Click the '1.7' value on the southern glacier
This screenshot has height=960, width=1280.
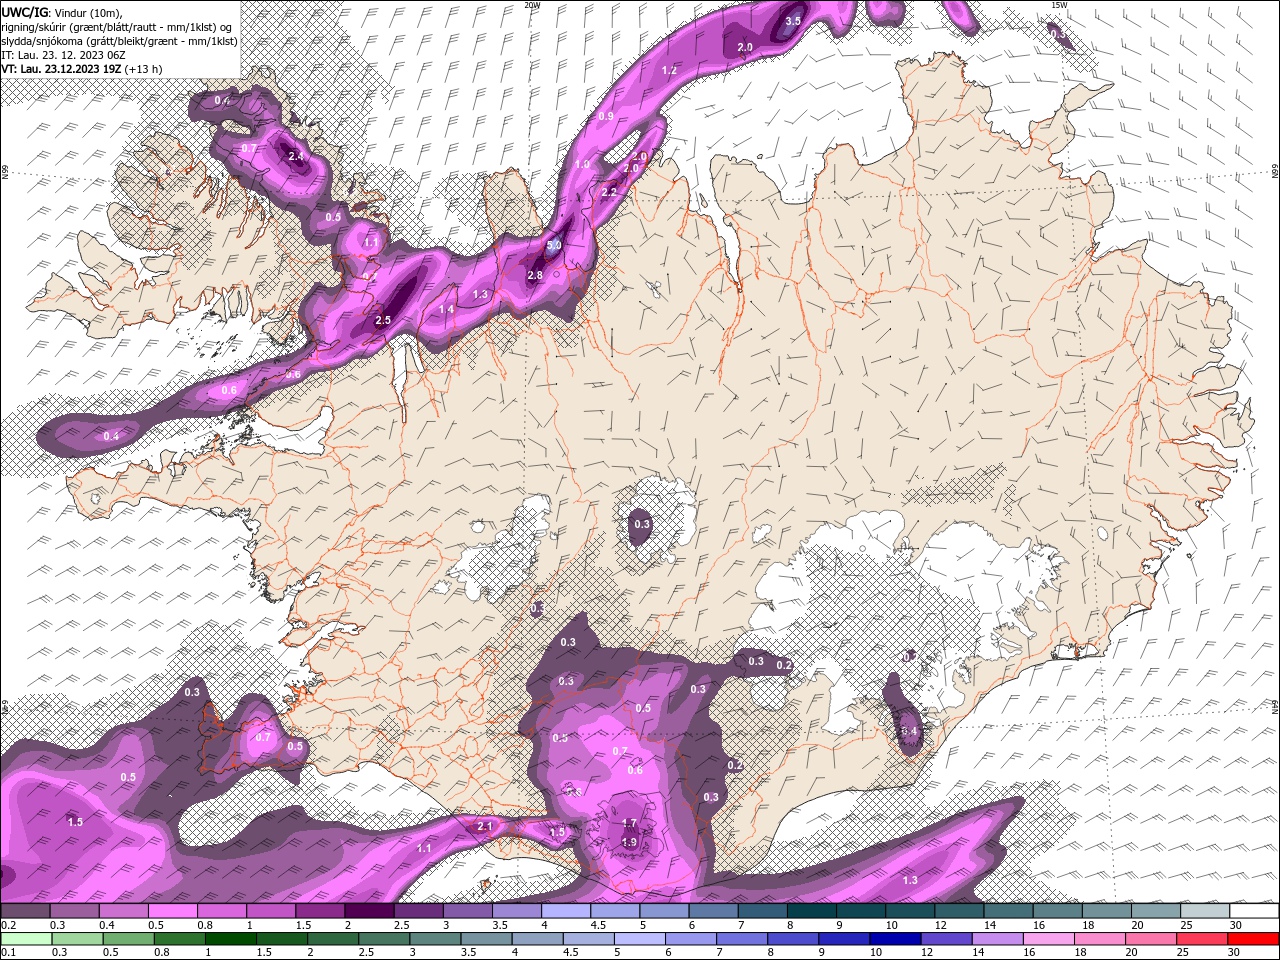tap(629, 824)
